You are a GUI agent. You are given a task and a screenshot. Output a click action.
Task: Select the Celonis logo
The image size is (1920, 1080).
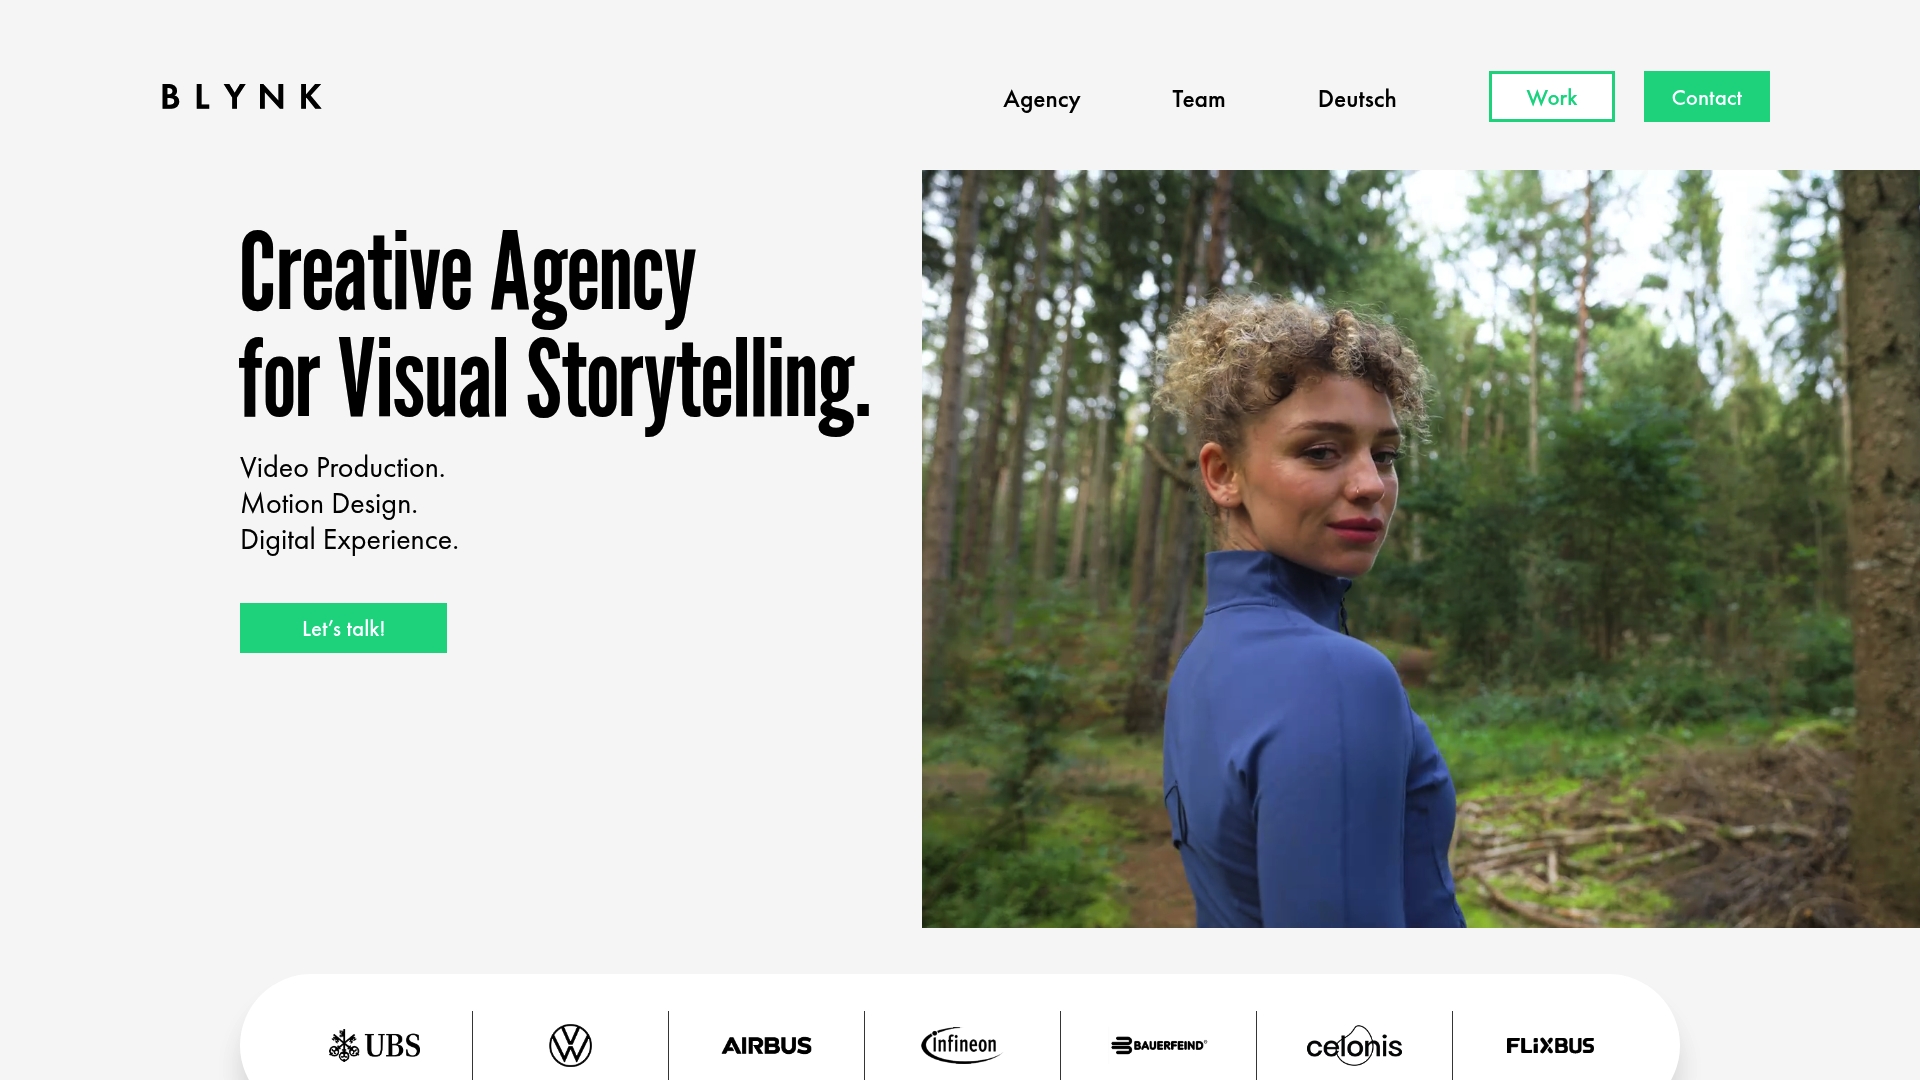1354,1045
